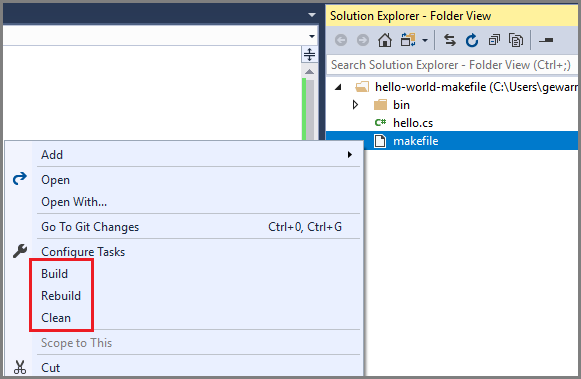Click the editor vertical scrollbar track

(x=310, y=109)
